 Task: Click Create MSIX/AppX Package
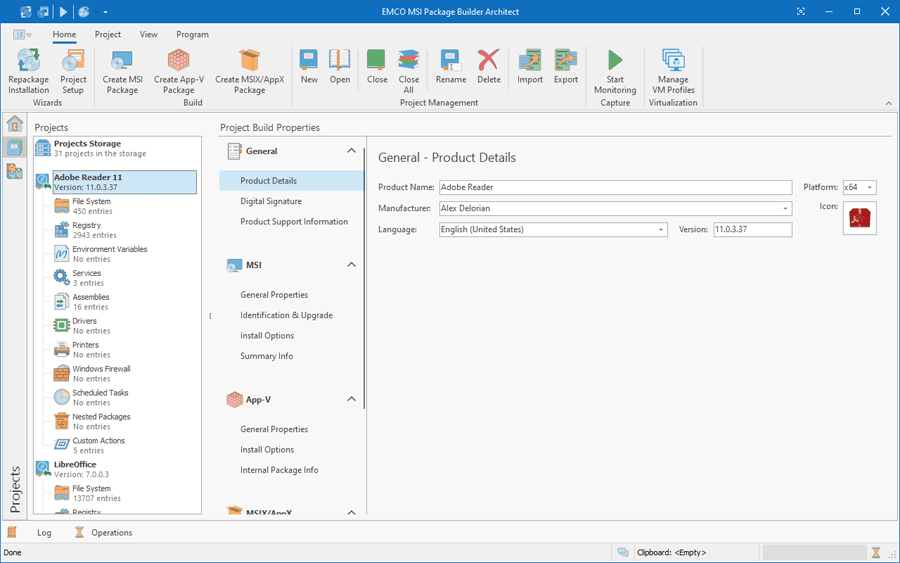[x=249, y=71]
